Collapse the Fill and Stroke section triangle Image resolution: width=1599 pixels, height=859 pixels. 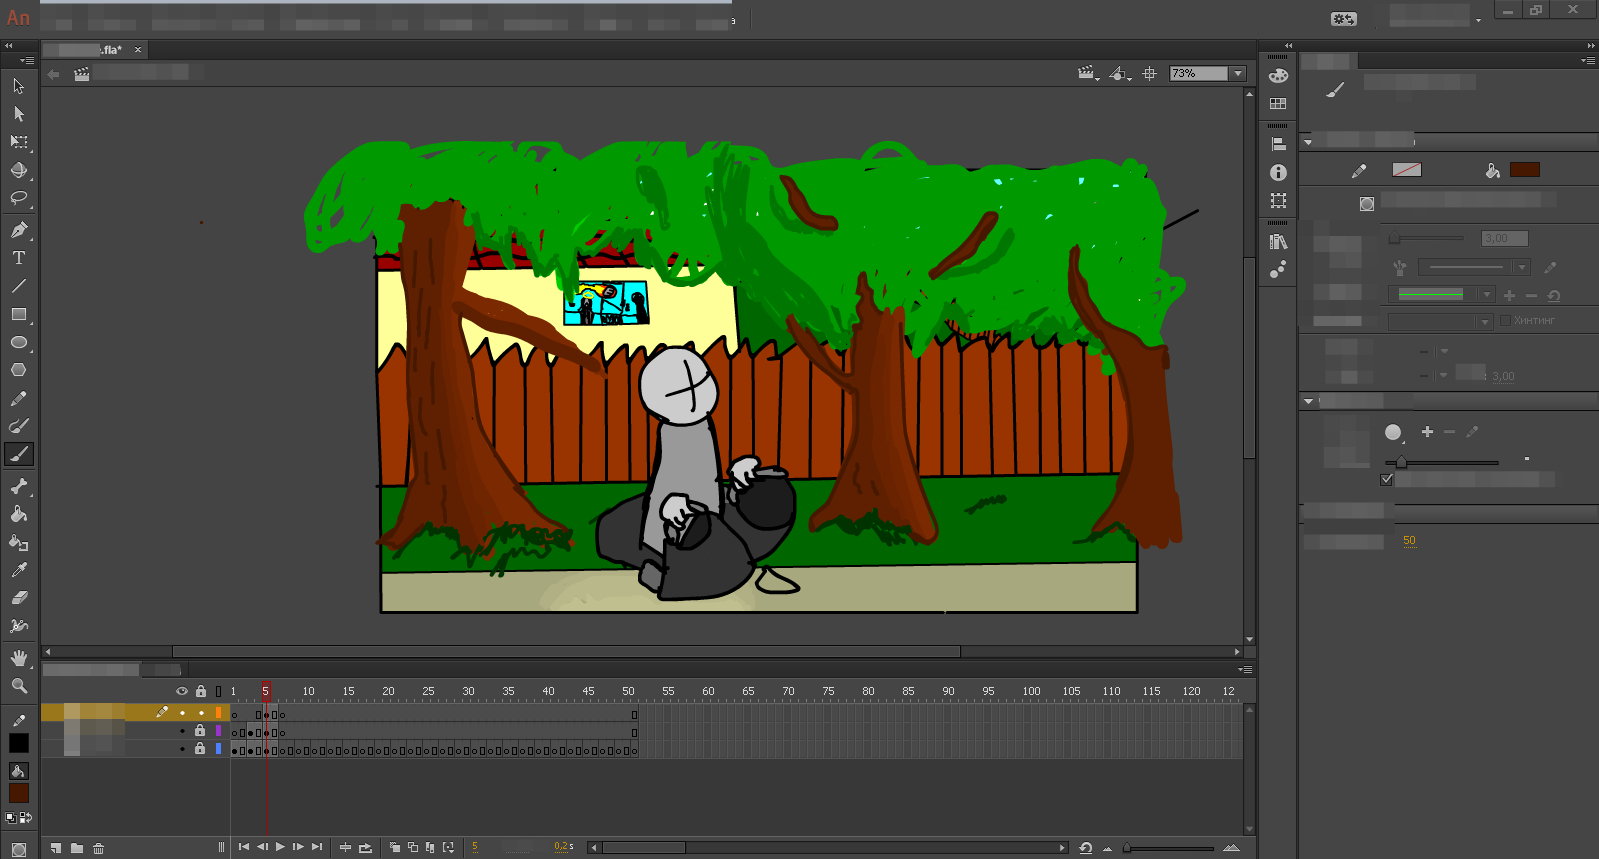(x=1308, y=142)
